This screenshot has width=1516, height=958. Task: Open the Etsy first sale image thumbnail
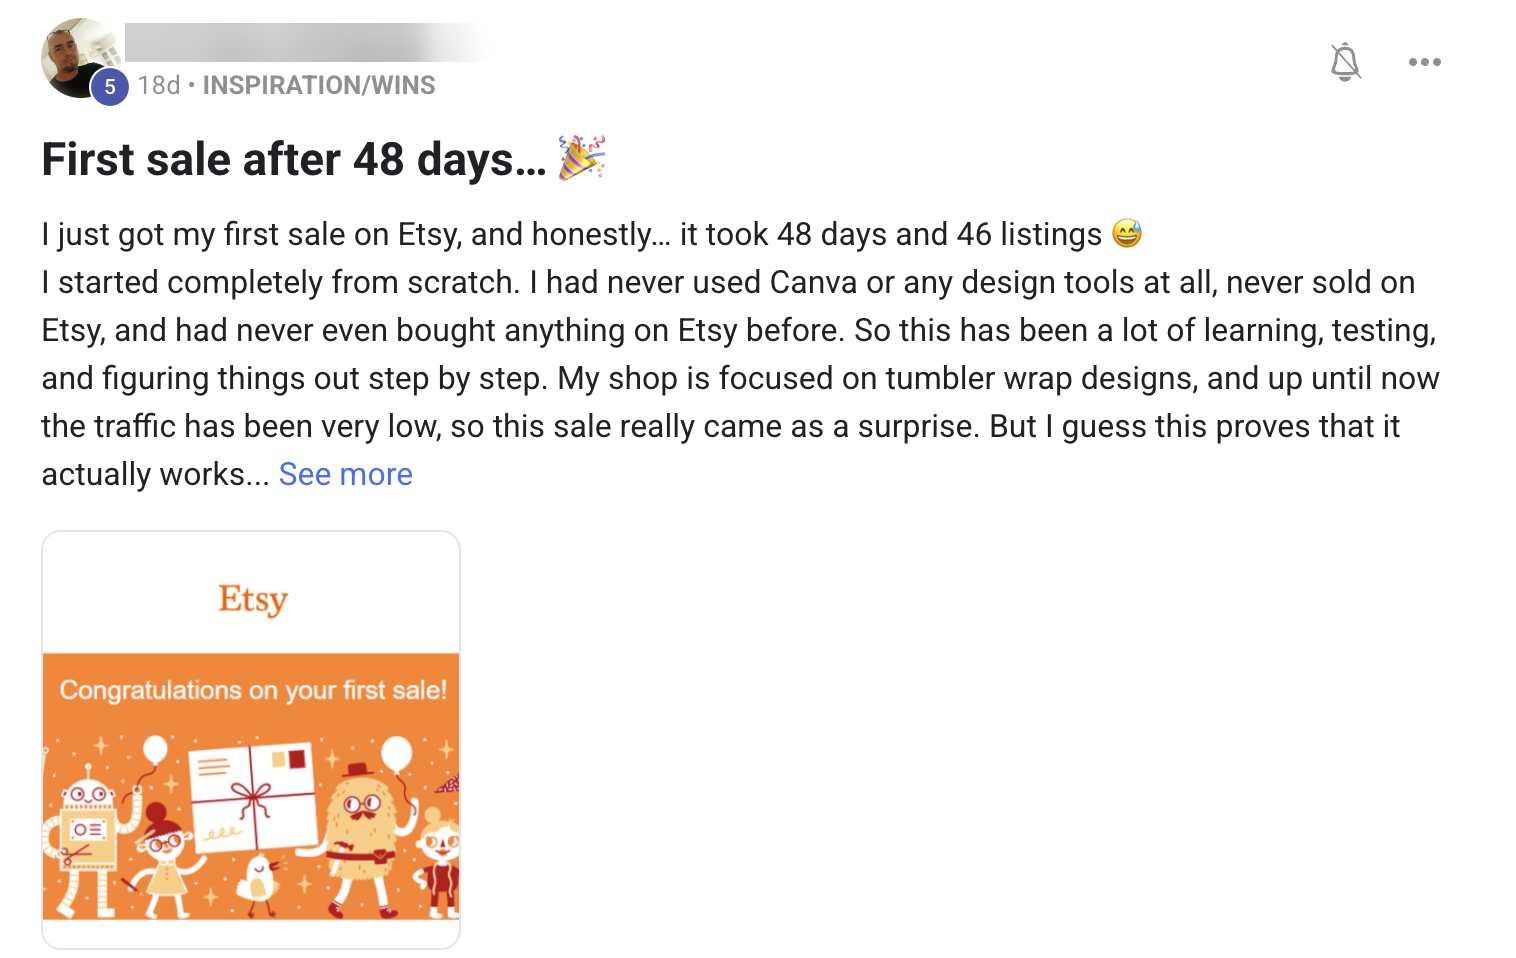(x=251, y=740)
